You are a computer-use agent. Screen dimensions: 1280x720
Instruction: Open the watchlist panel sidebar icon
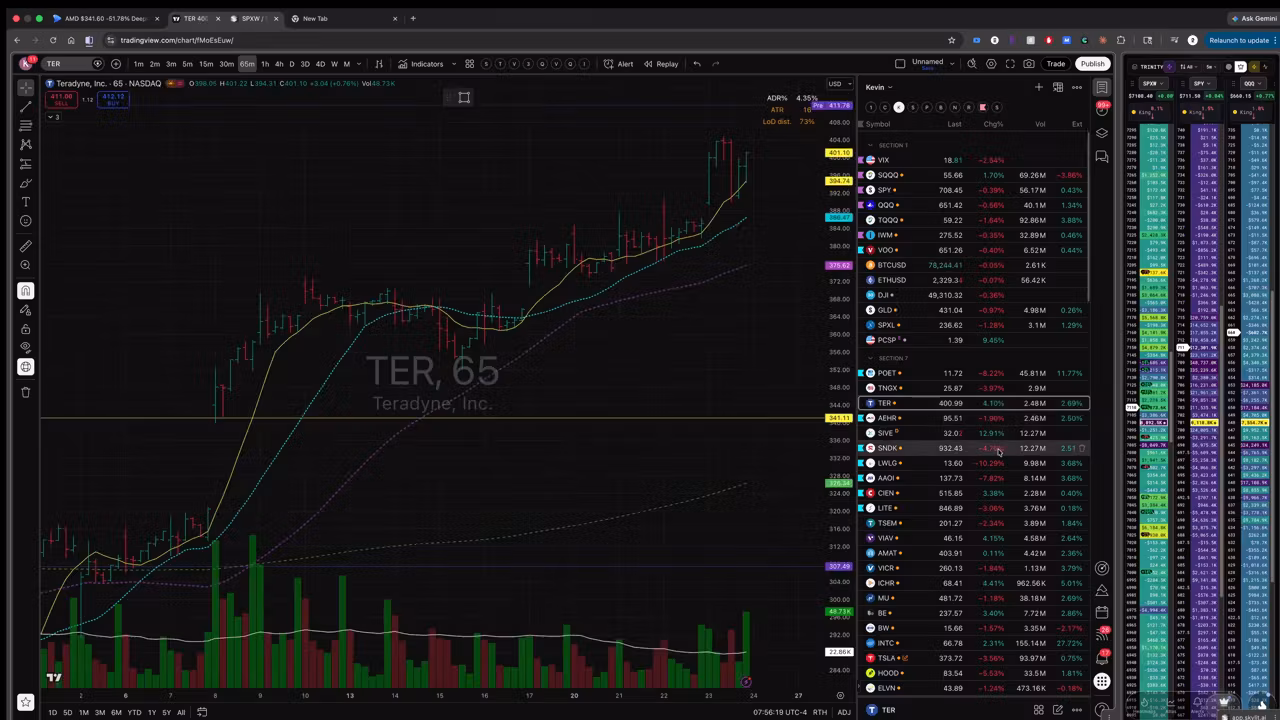pyautogui.click(x=1102, y=87)
